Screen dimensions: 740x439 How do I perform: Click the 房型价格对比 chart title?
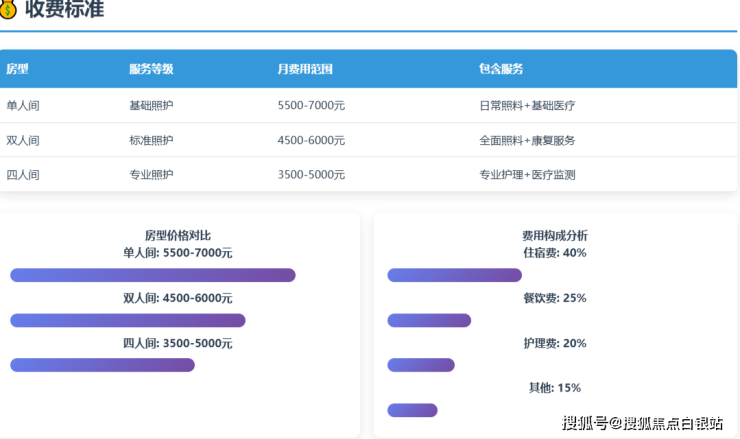178,236
